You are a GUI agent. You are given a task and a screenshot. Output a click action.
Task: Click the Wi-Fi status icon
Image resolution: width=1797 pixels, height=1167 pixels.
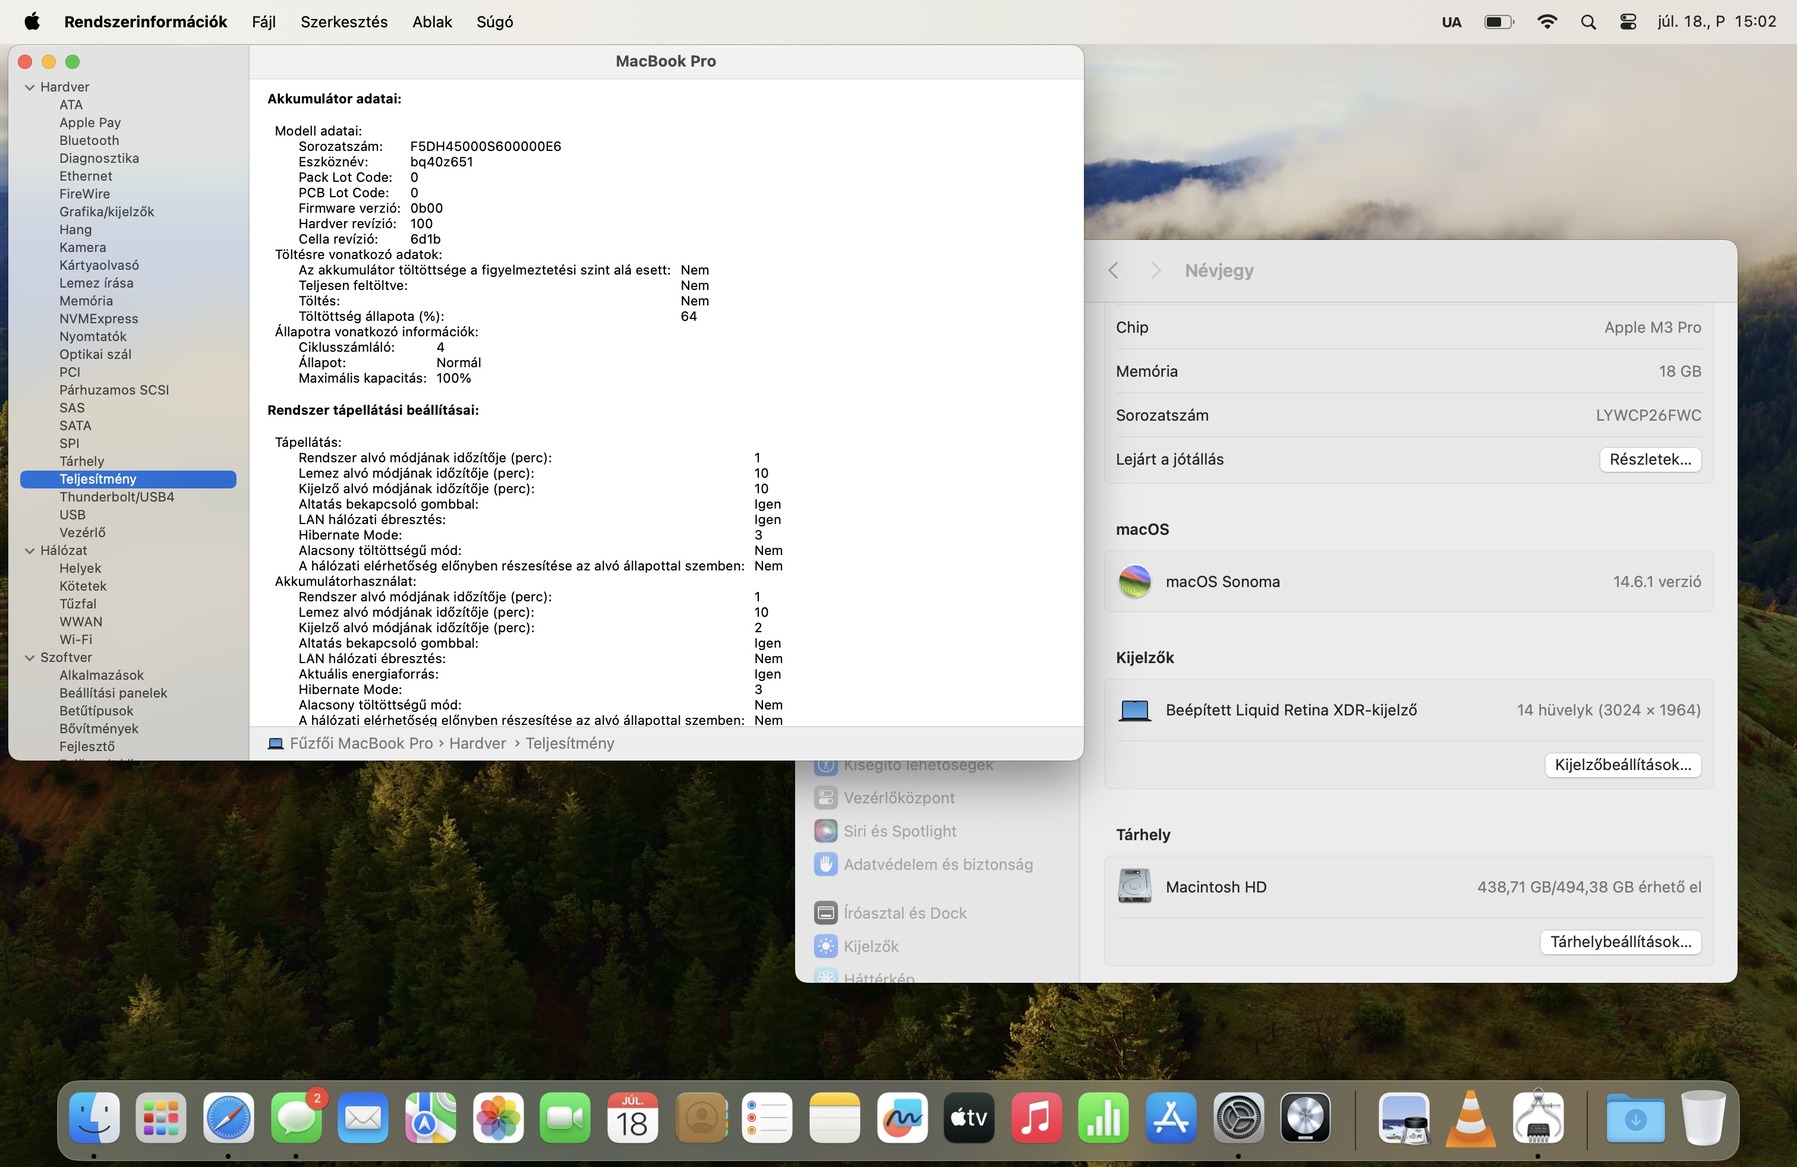[x=1547, y=22]
